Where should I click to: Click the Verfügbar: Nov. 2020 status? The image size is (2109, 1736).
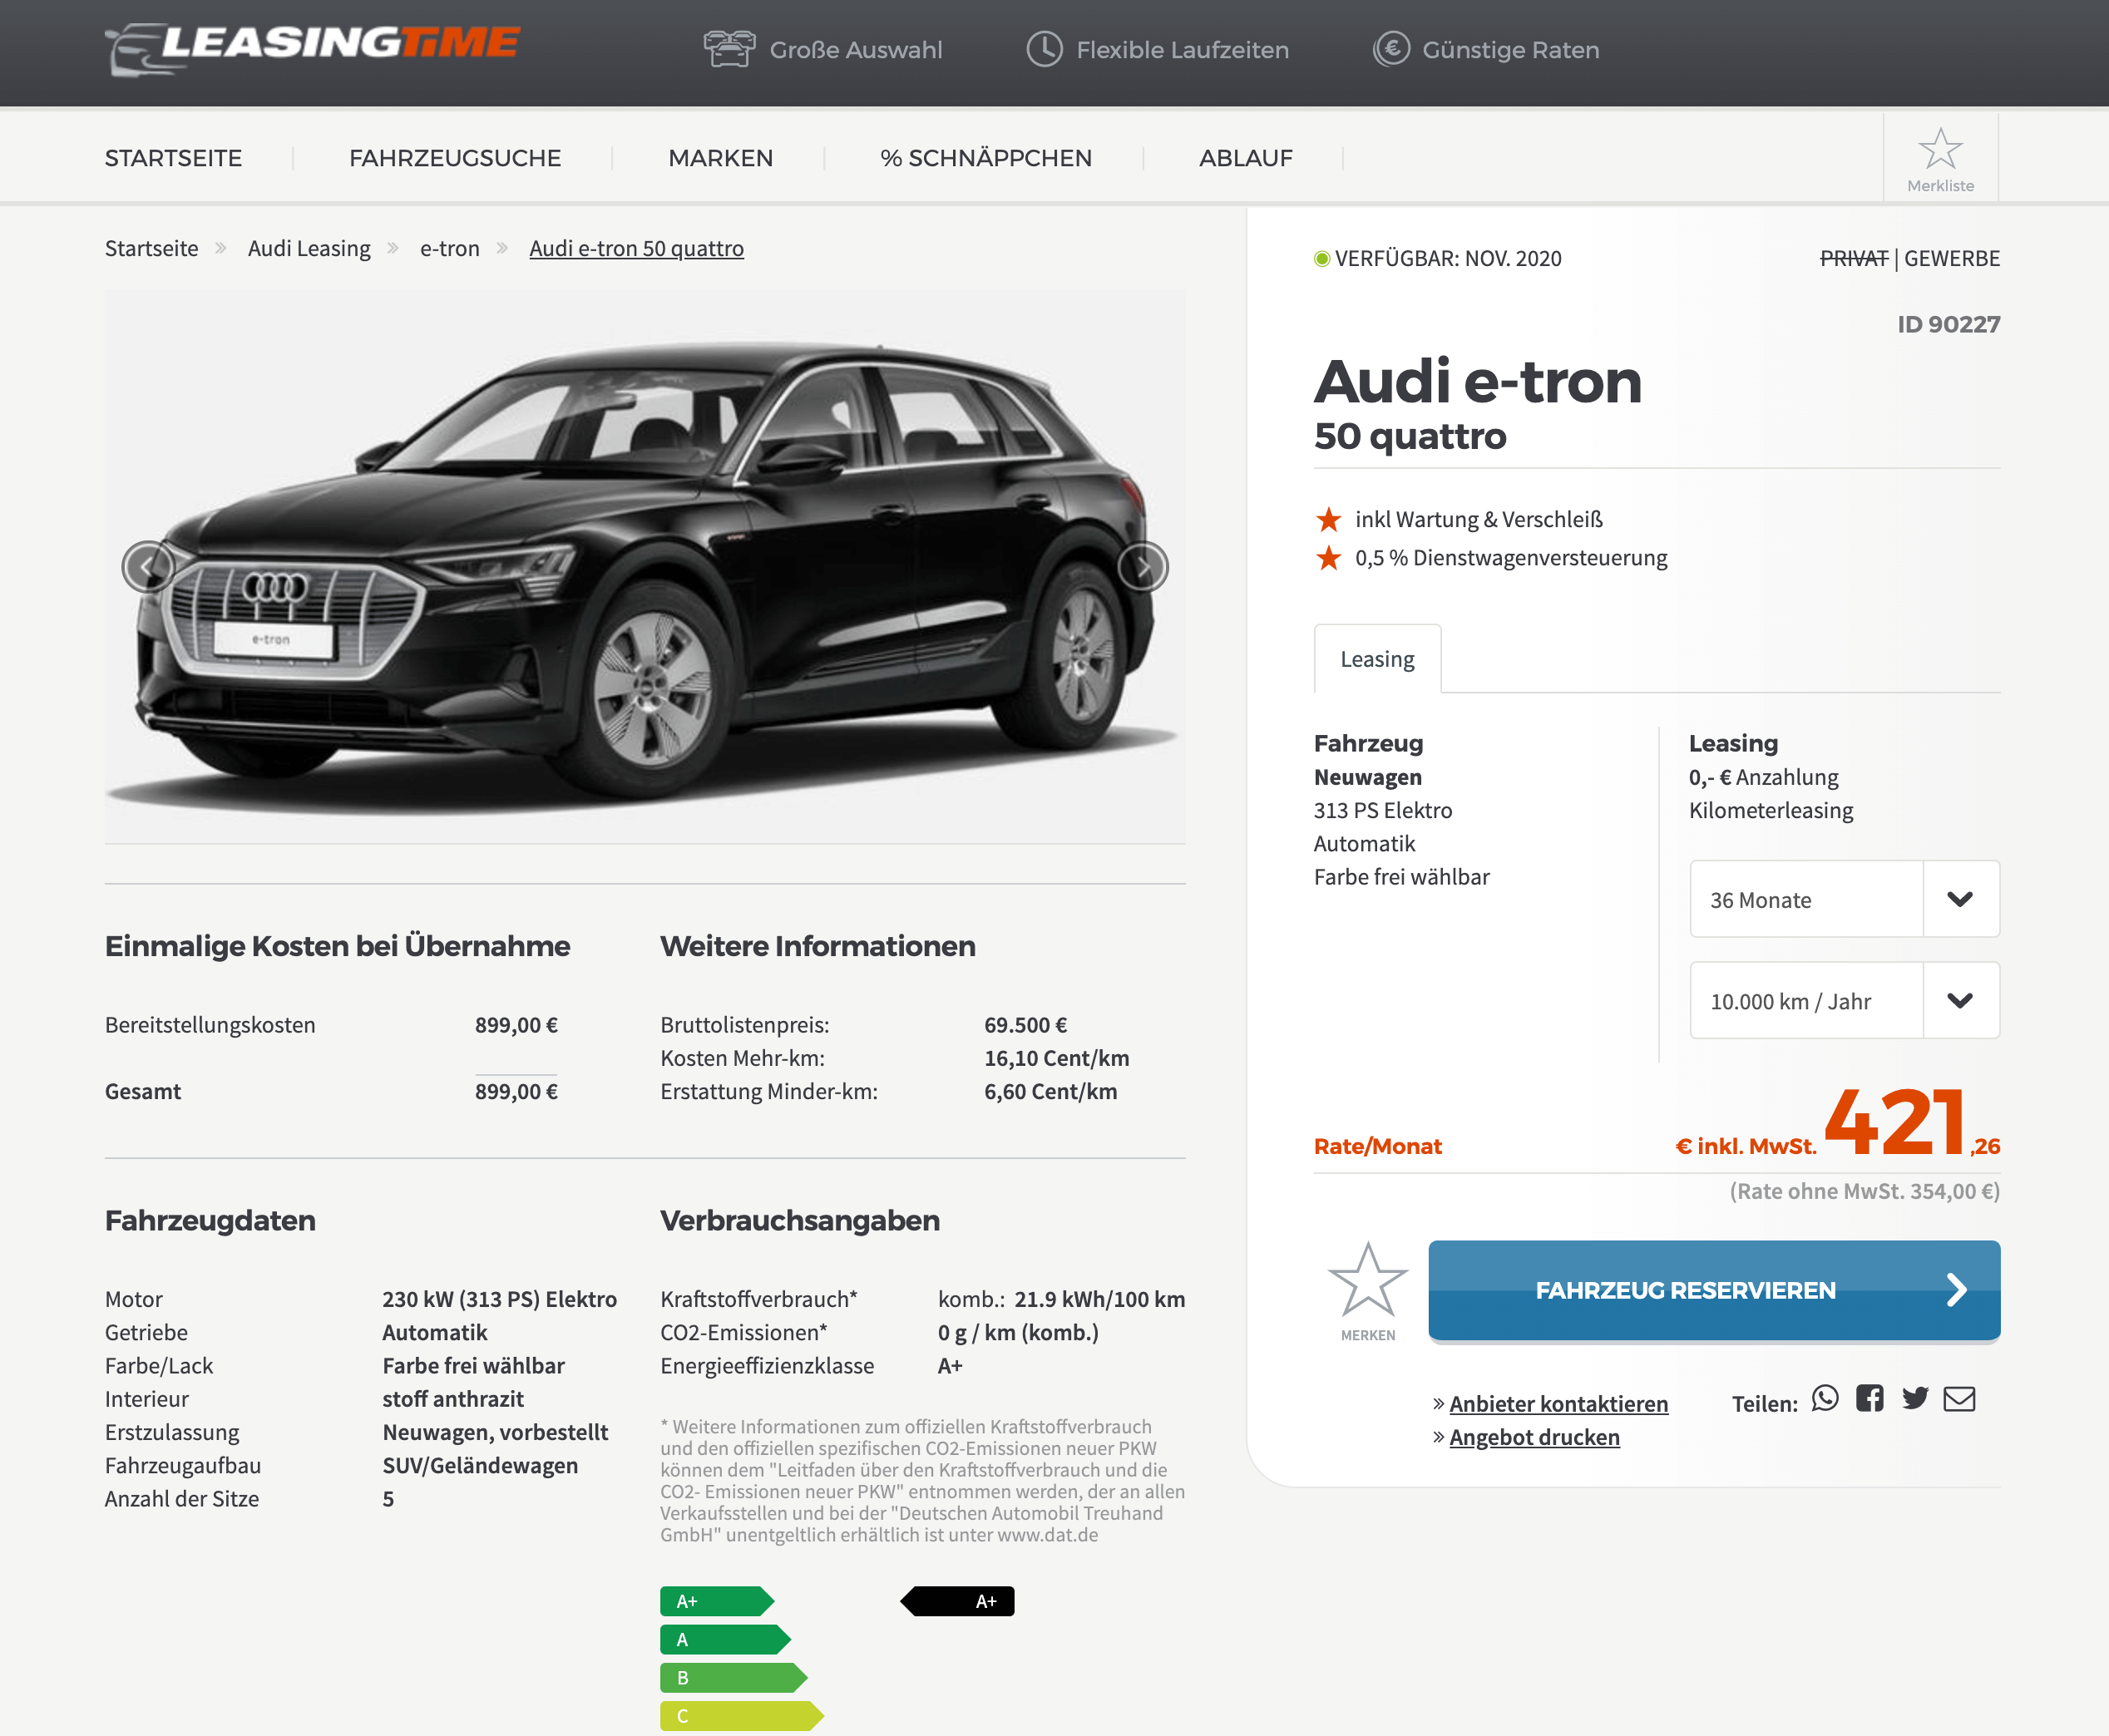[1437, 258]
